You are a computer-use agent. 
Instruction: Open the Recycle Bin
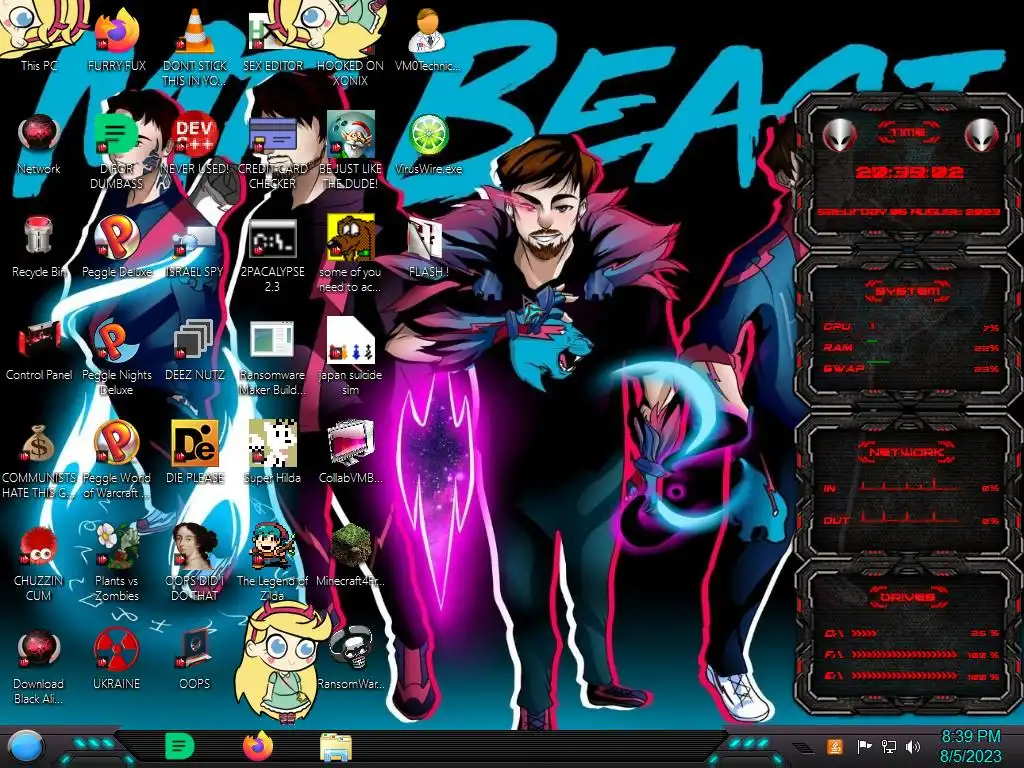click(x=39, y=247)
